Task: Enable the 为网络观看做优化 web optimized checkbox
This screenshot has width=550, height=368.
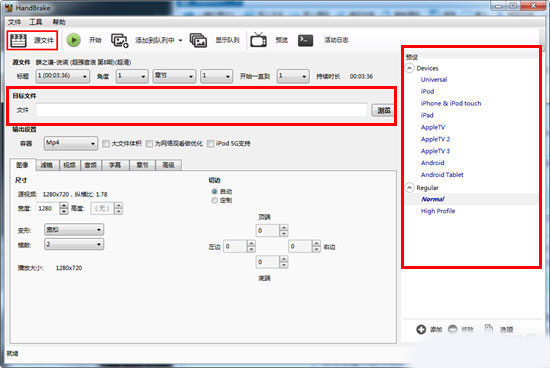Action: coord(149,143)
